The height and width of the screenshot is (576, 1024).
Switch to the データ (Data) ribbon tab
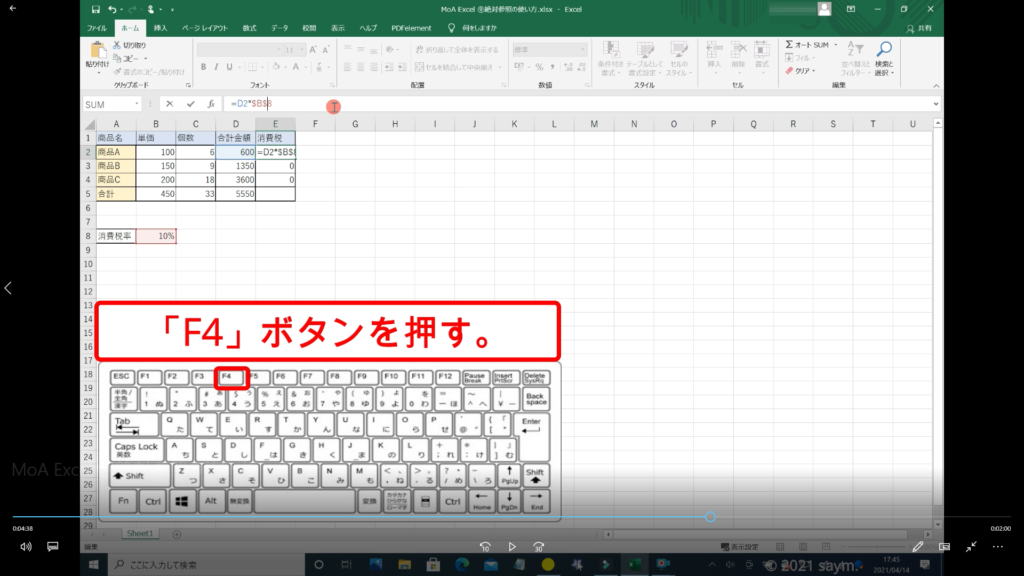(x=279, y=28)
